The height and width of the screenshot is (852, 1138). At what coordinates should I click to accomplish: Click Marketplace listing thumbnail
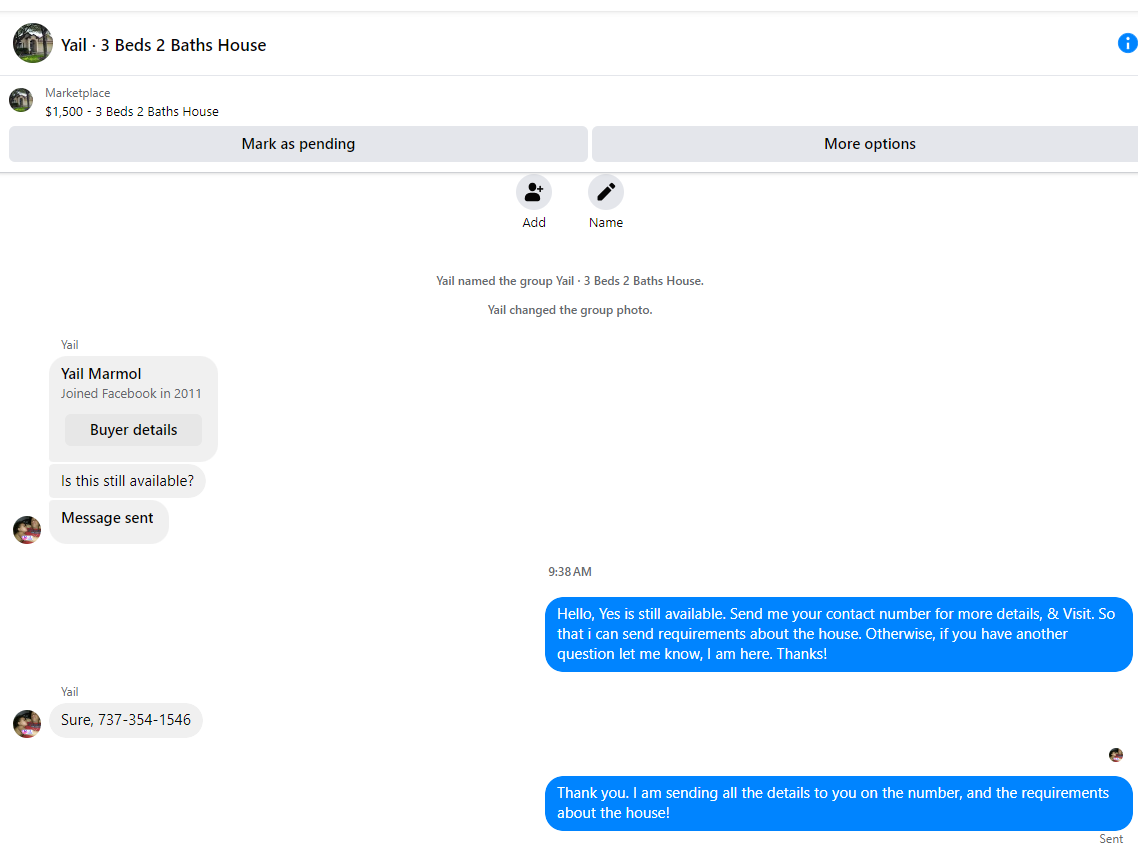21,100
